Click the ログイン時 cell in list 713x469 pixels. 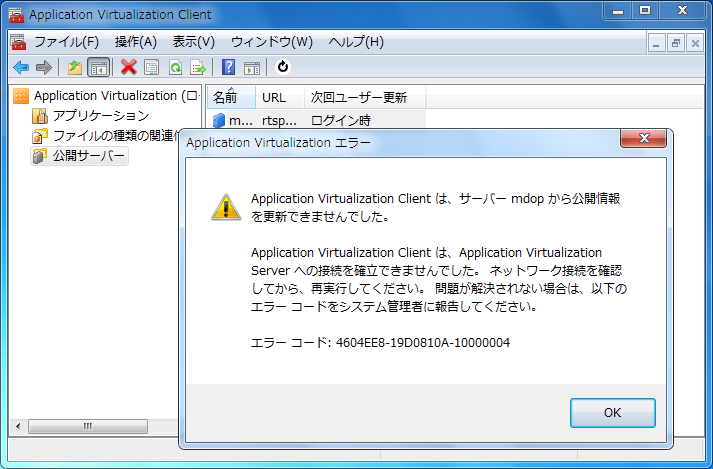coord(341,121)
